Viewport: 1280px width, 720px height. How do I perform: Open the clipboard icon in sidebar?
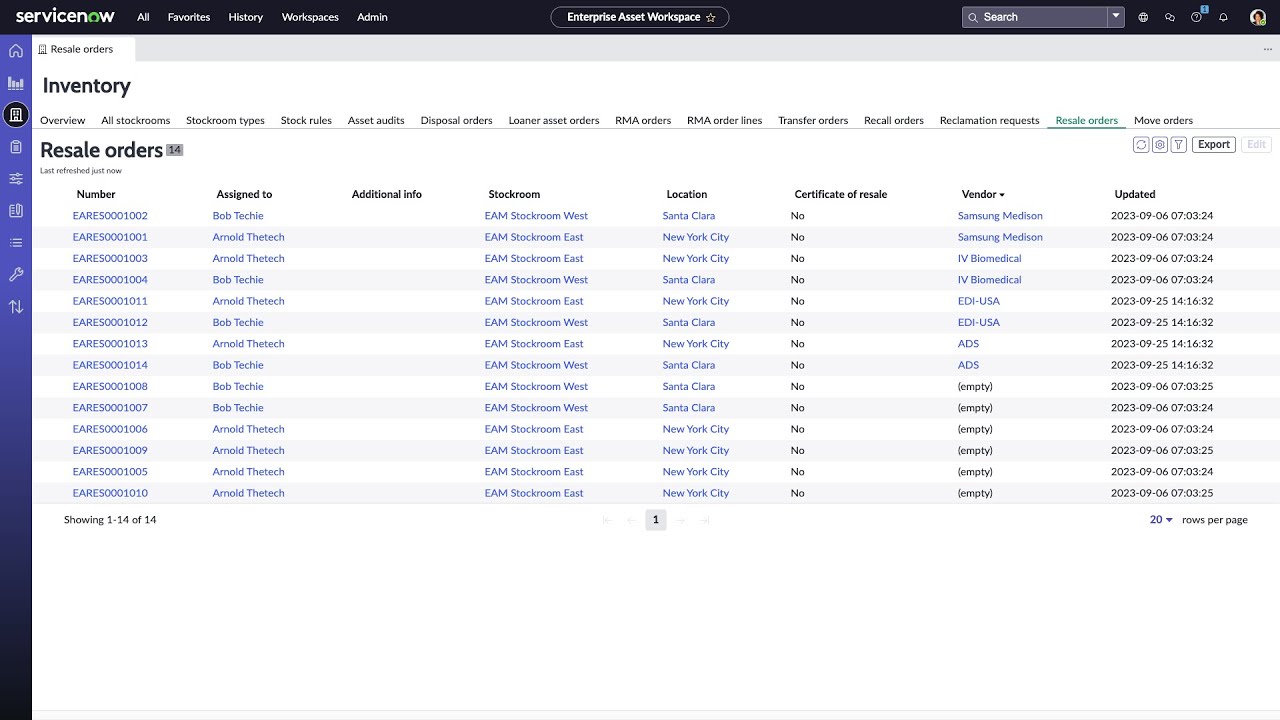click(x=16, y=147)
